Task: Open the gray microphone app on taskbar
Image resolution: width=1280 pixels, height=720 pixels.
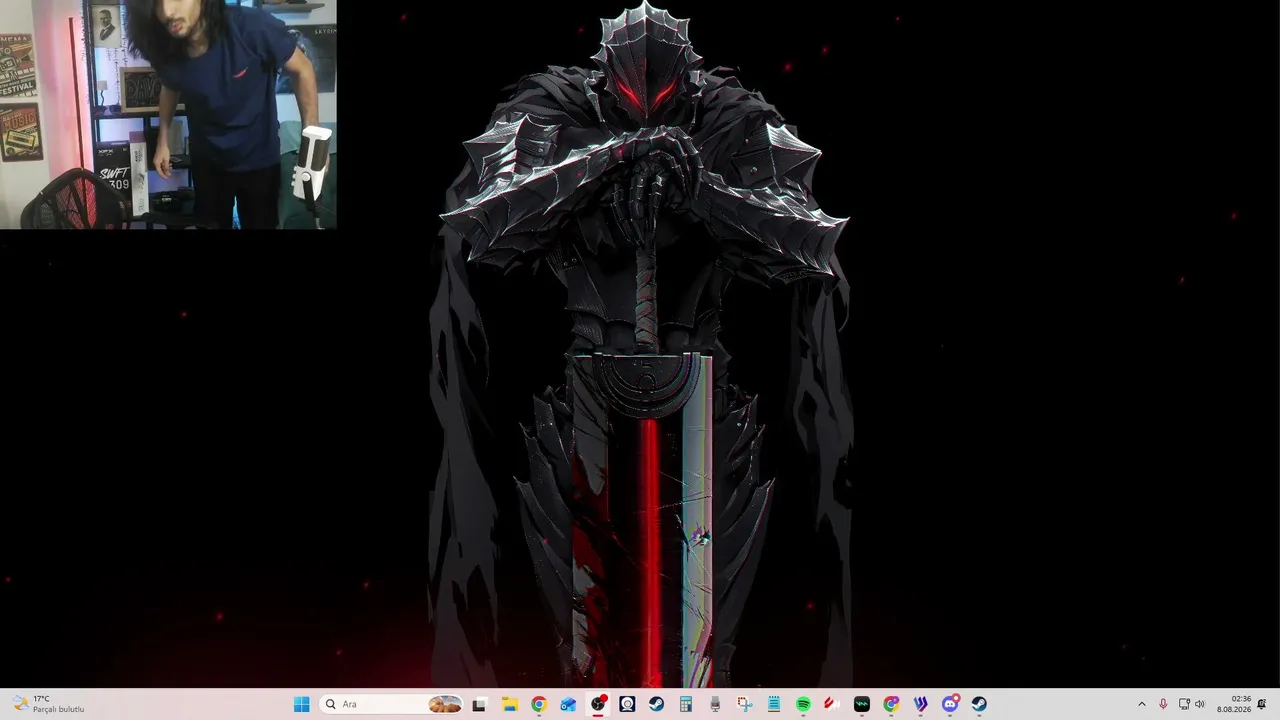Action: pyautogui.click(x=715, y=704)
